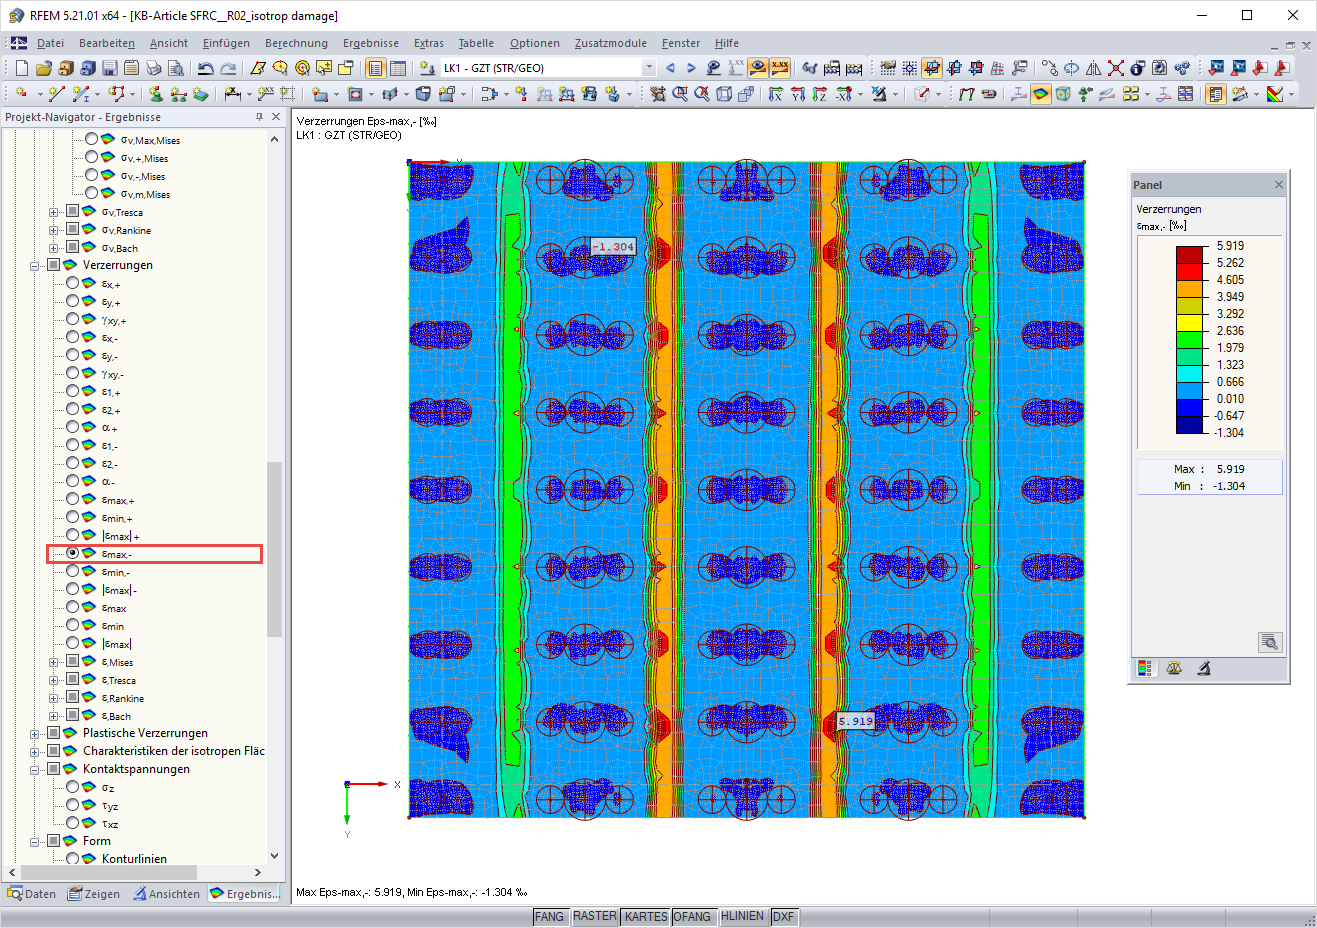Viewport: 1317px width, 928px height.
Task: Go to previous load case arrow
Action: 670,68
